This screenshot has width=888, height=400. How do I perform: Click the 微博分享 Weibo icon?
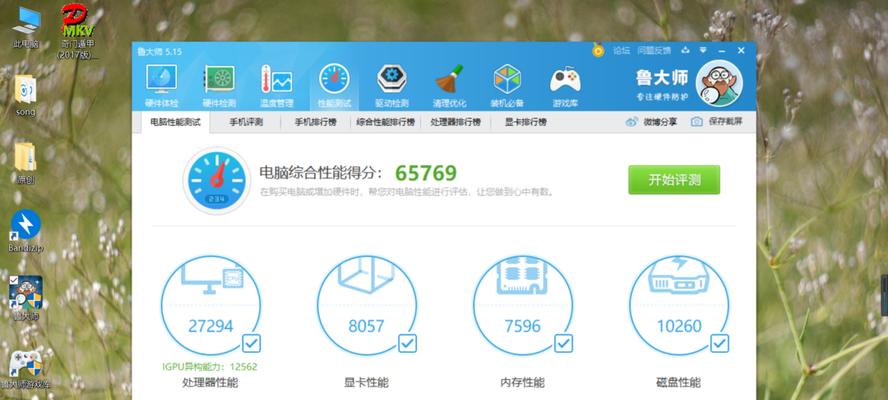[x=631, y=121]
